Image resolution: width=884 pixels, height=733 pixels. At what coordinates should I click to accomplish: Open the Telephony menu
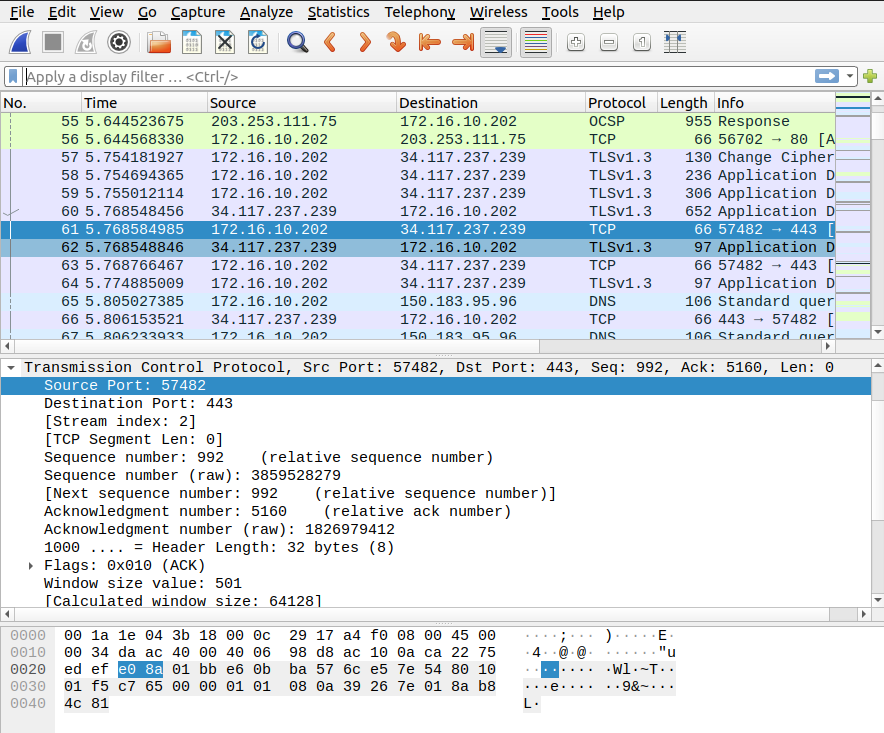(x=419, y=12)
